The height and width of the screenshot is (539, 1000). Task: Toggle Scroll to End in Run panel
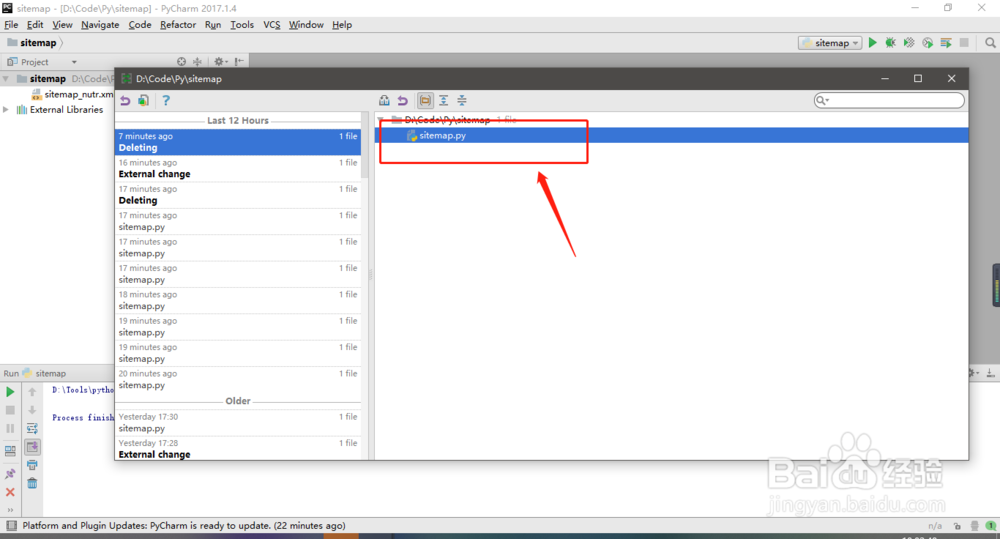coord(32,447)
